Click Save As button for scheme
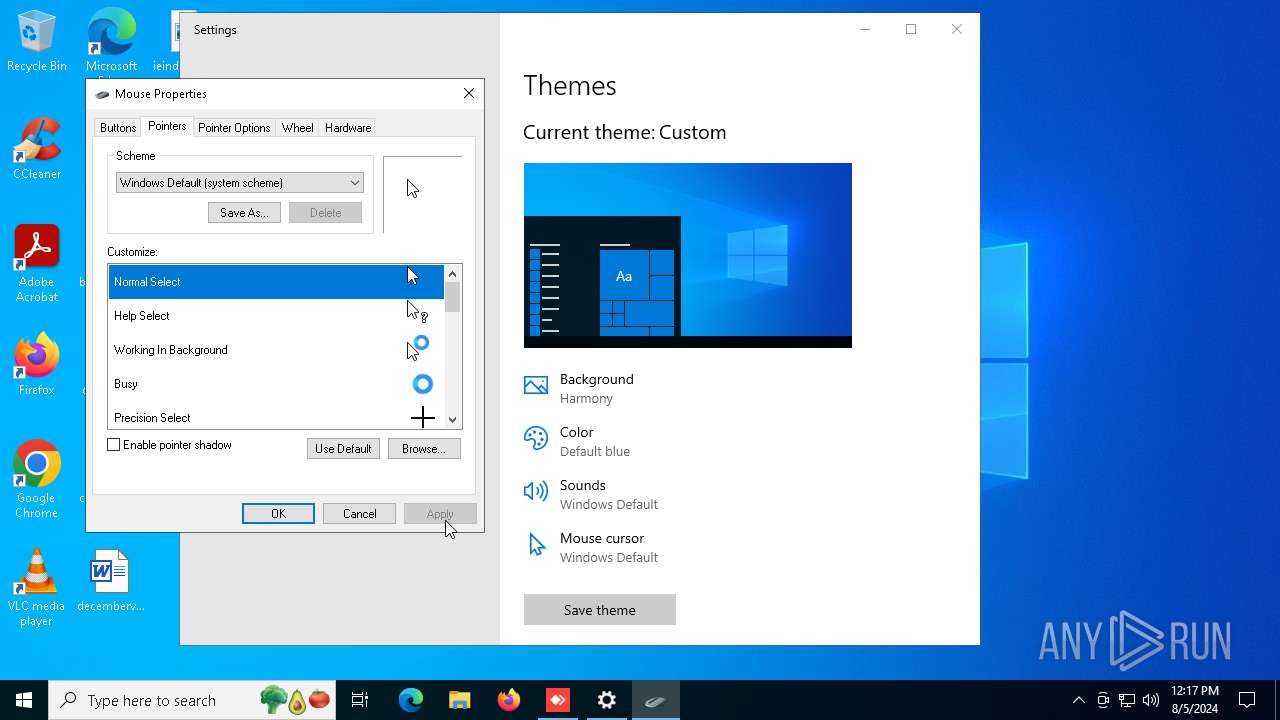The width and height of the screenshot is (1280, 720). tap(244, 213)
